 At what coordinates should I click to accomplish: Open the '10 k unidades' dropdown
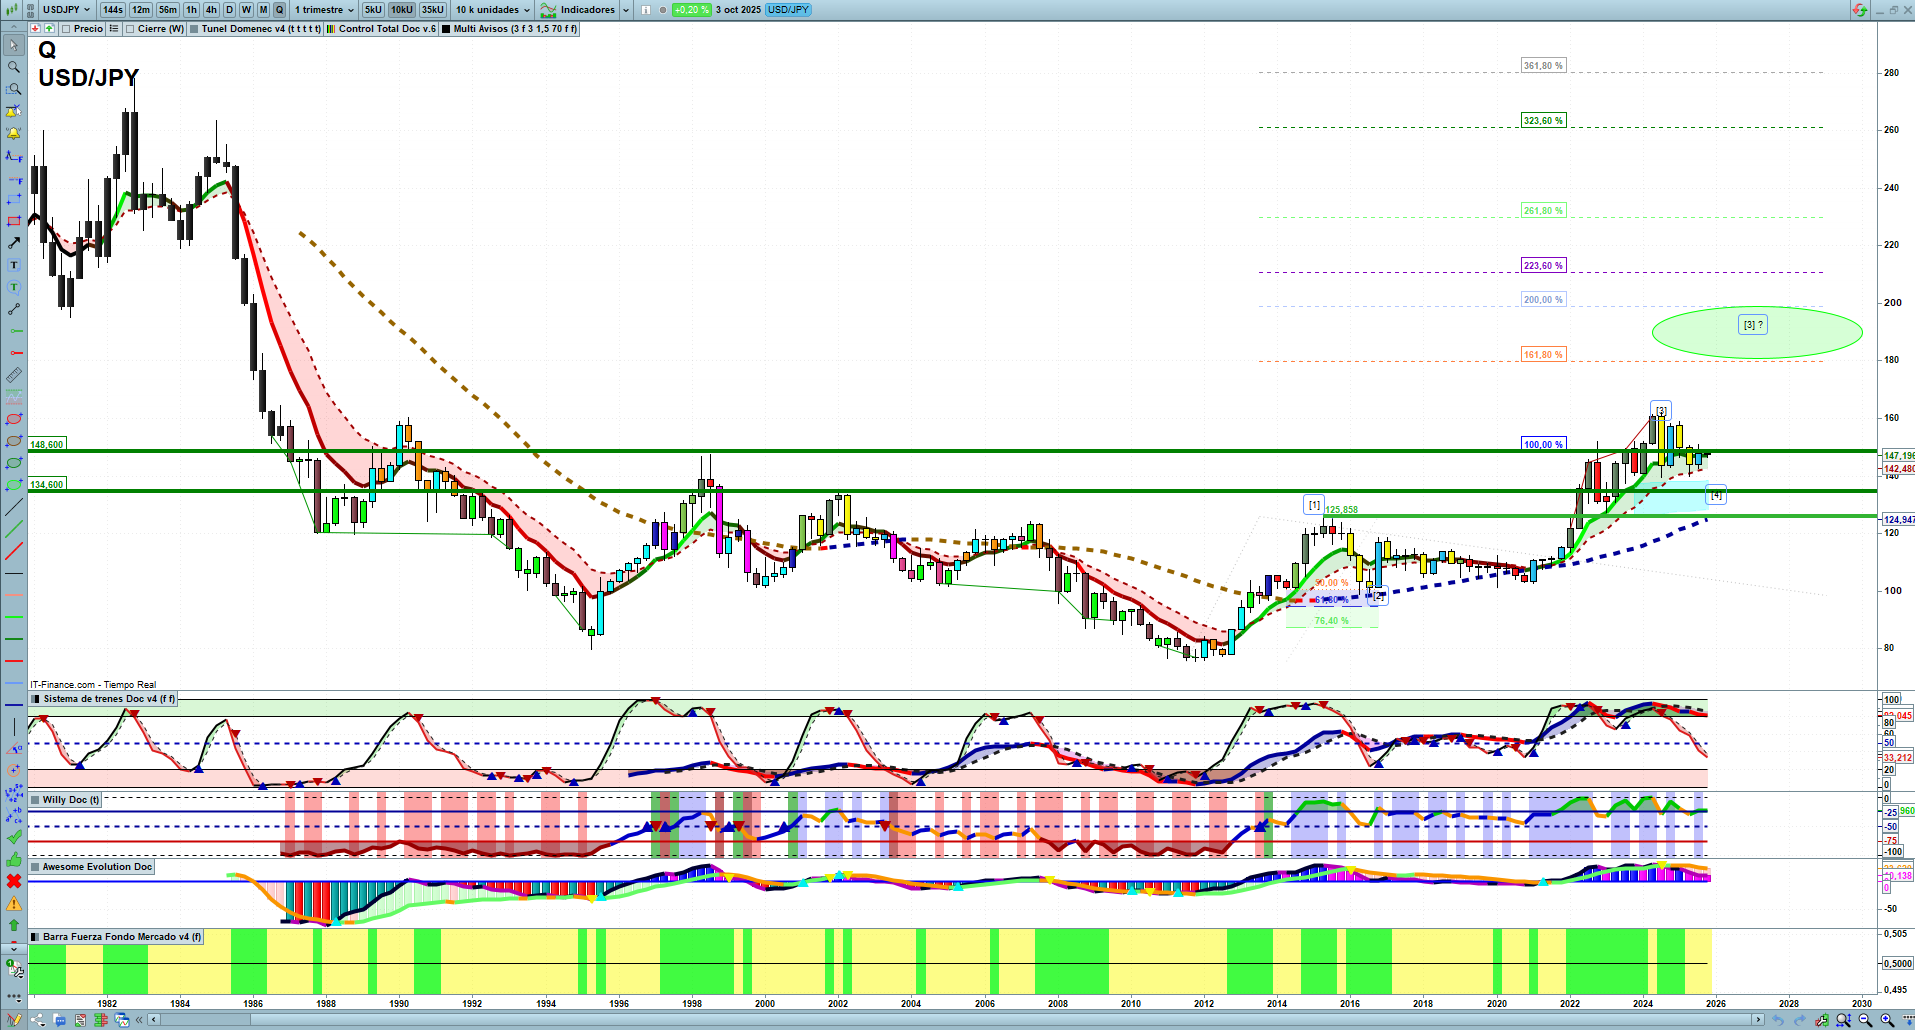coord(493,10)
